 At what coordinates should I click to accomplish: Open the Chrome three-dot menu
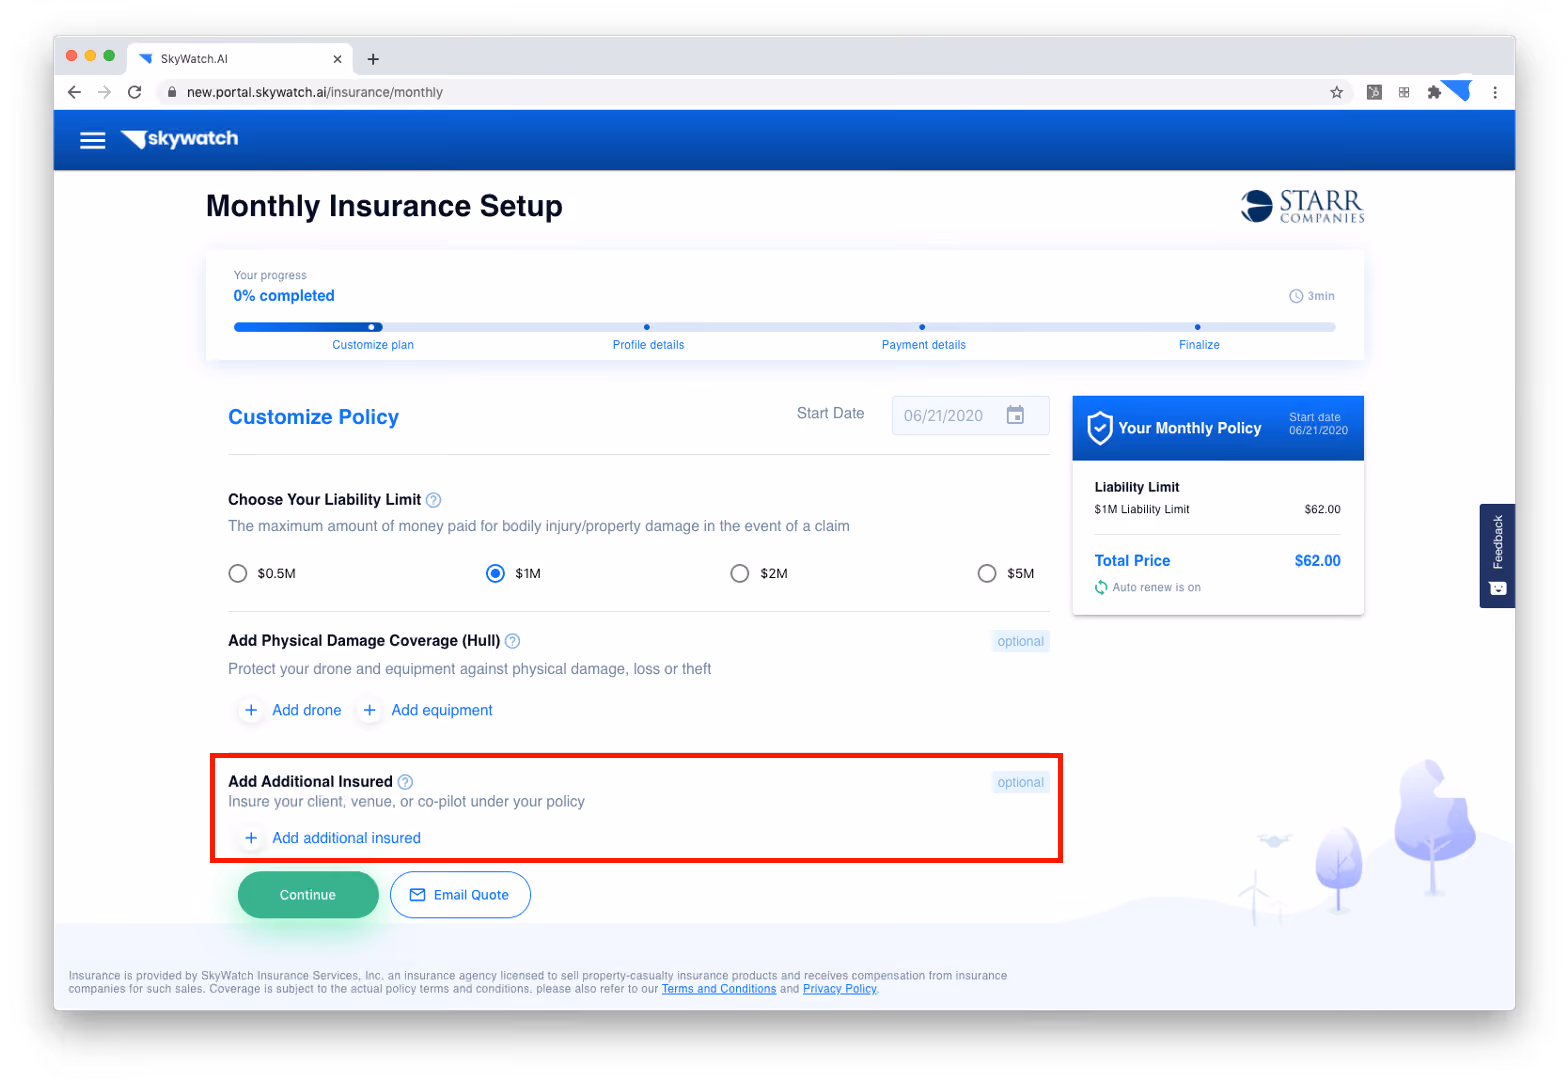click(x=1495, y=92)
